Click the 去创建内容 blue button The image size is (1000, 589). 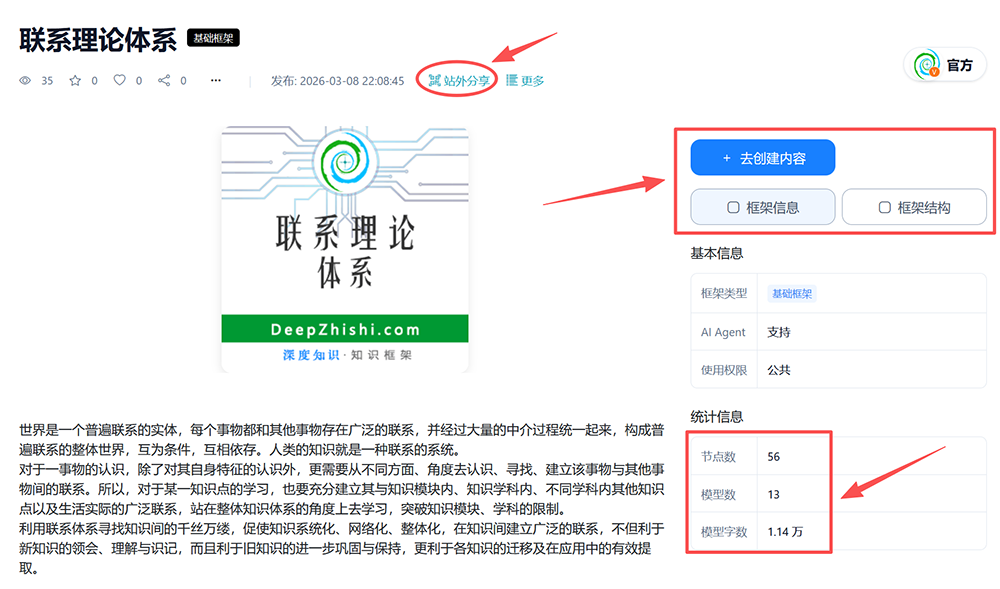763,157
